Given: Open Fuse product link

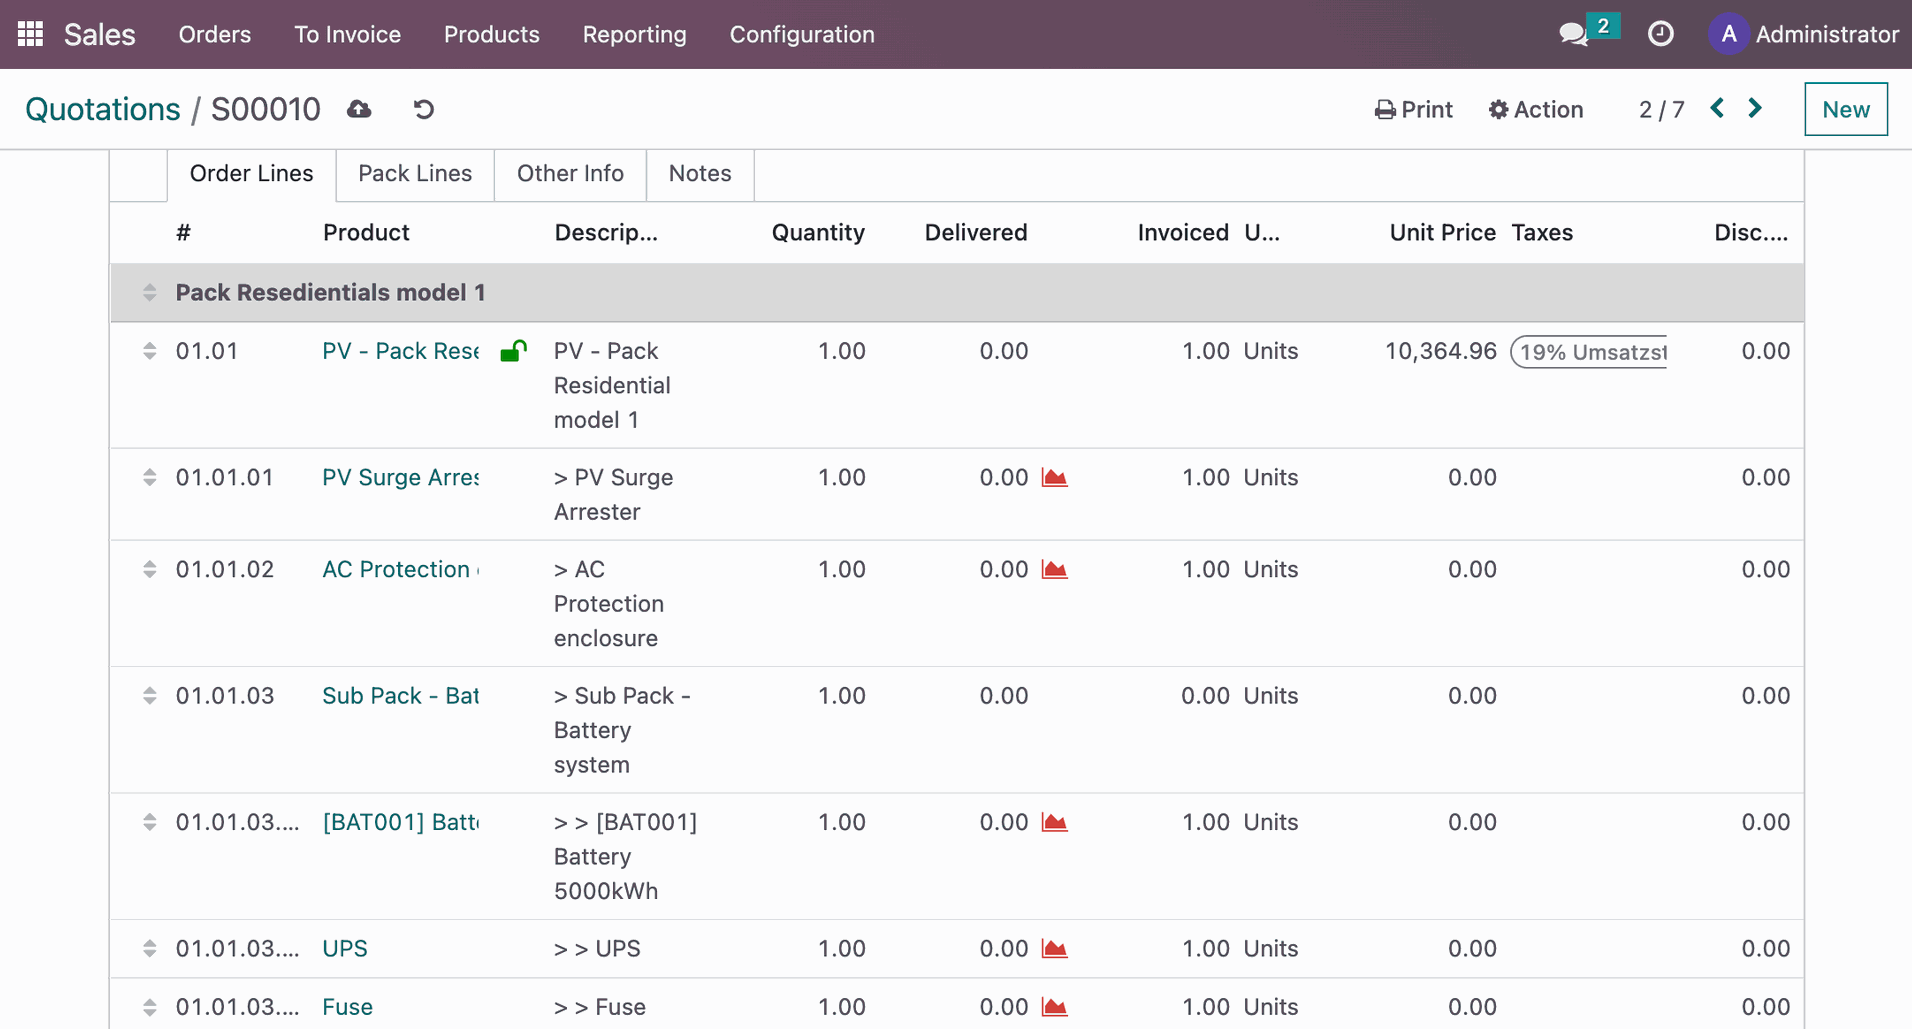Looking at the screenshot, I should (x=347, y=1007).
